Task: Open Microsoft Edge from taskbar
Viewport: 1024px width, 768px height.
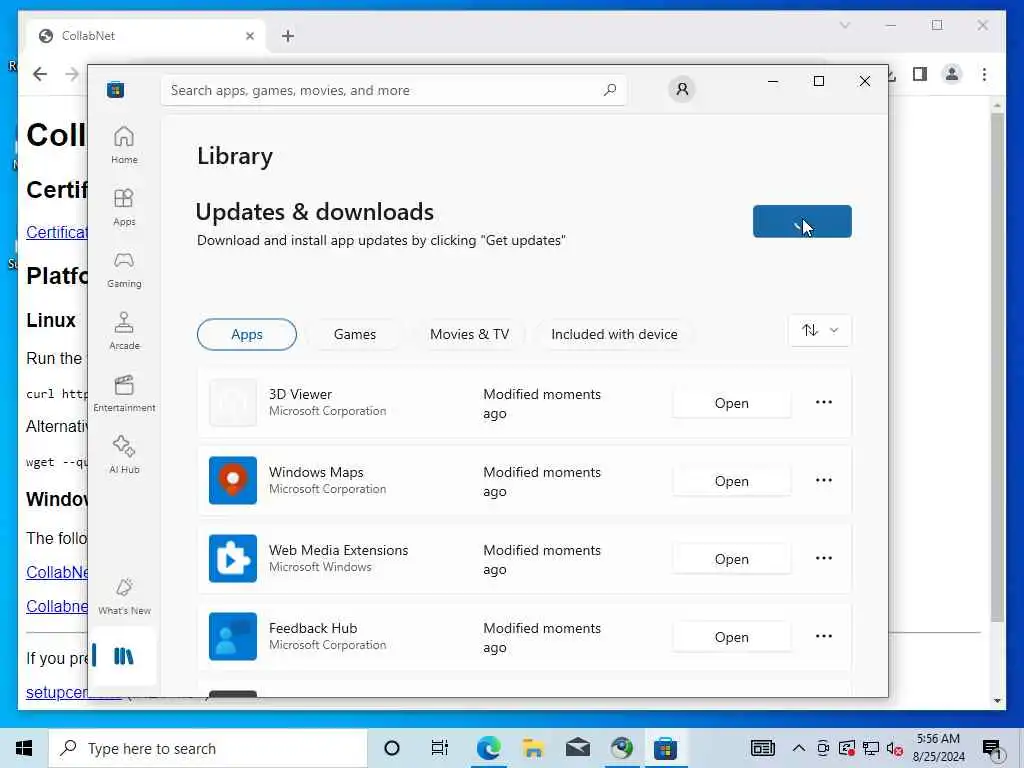Action: tap(488, 748)
